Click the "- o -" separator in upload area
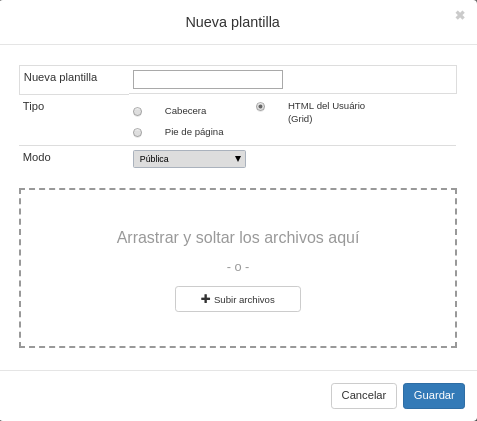The image size is (477, 421). 238,267
